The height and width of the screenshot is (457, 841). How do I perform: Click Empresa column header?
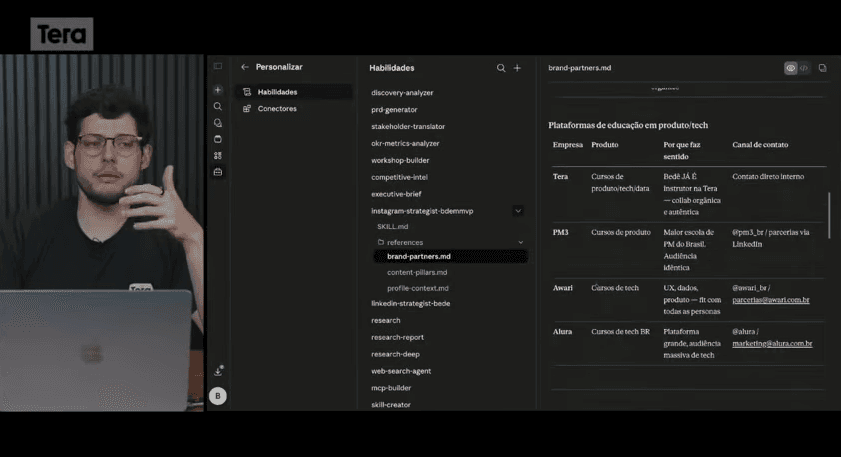click(567, 145)
